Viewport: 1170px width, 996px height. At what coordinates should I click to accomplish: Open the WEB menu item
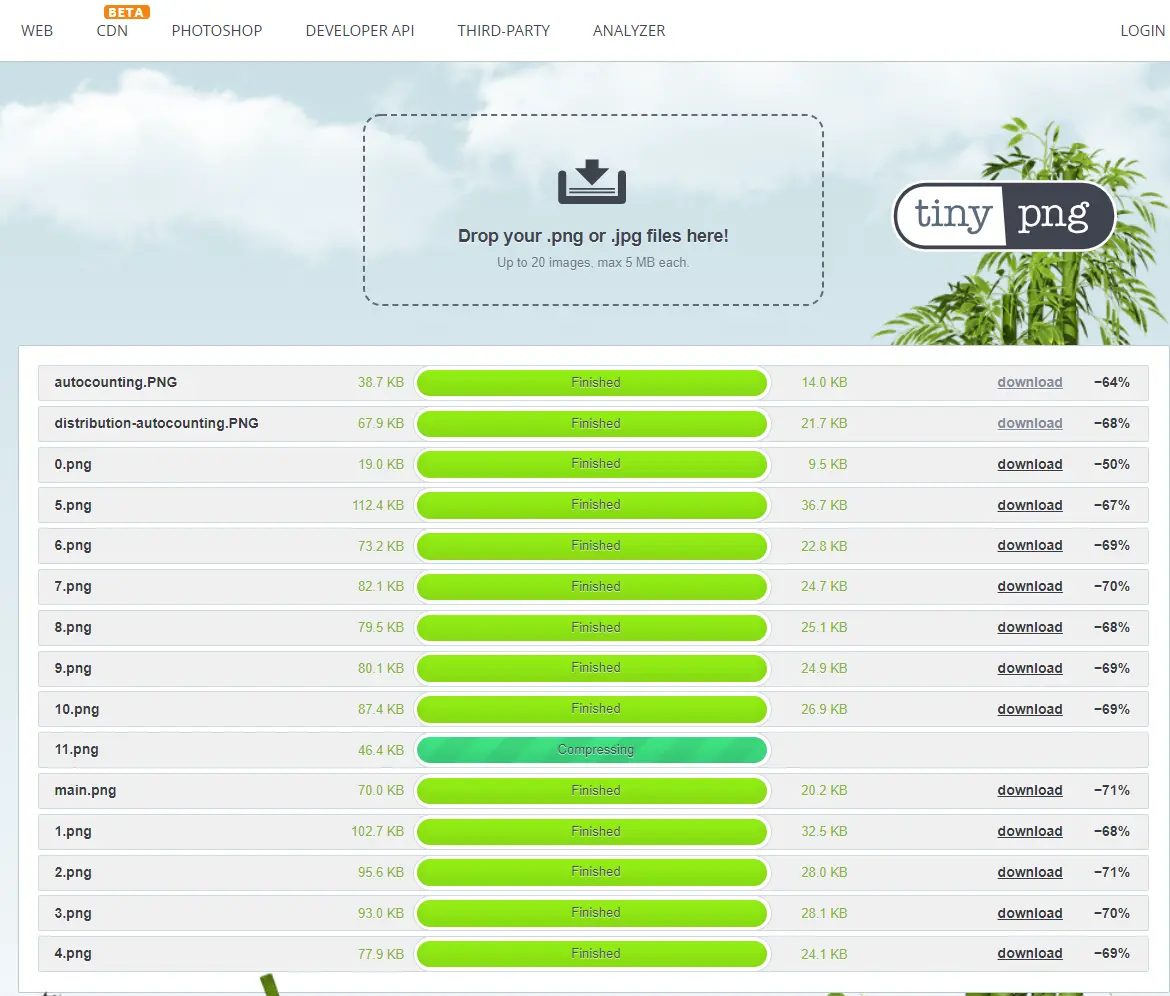click(37, 31)
